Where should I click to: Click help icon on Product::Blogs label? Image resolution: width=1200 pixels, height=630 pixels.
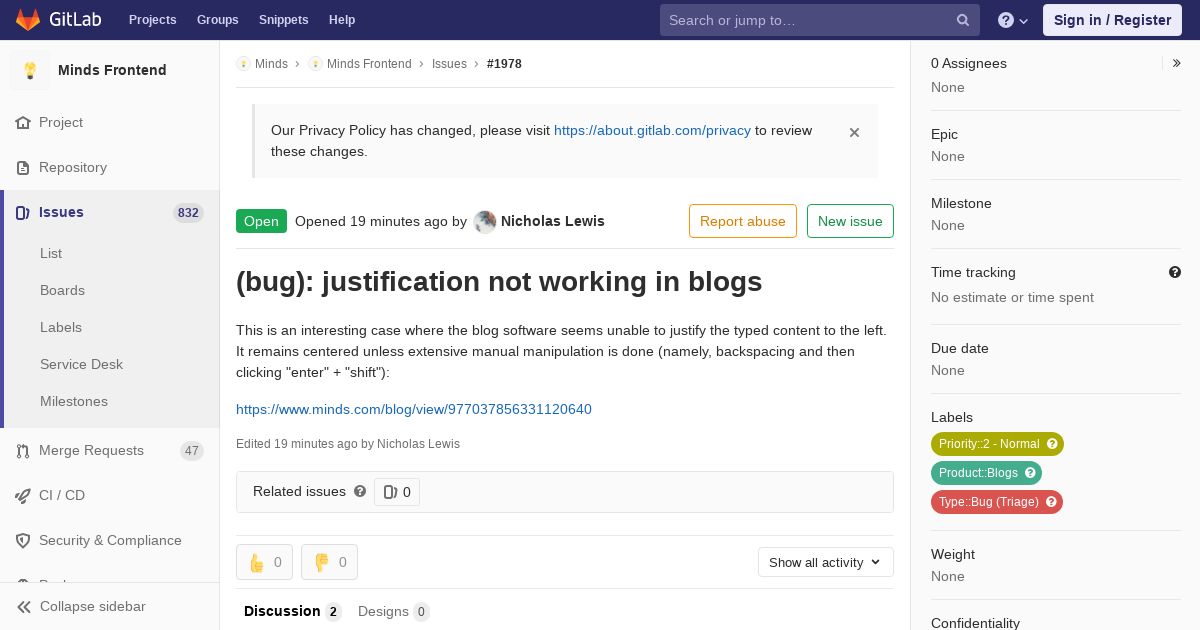click(1030, 473)
